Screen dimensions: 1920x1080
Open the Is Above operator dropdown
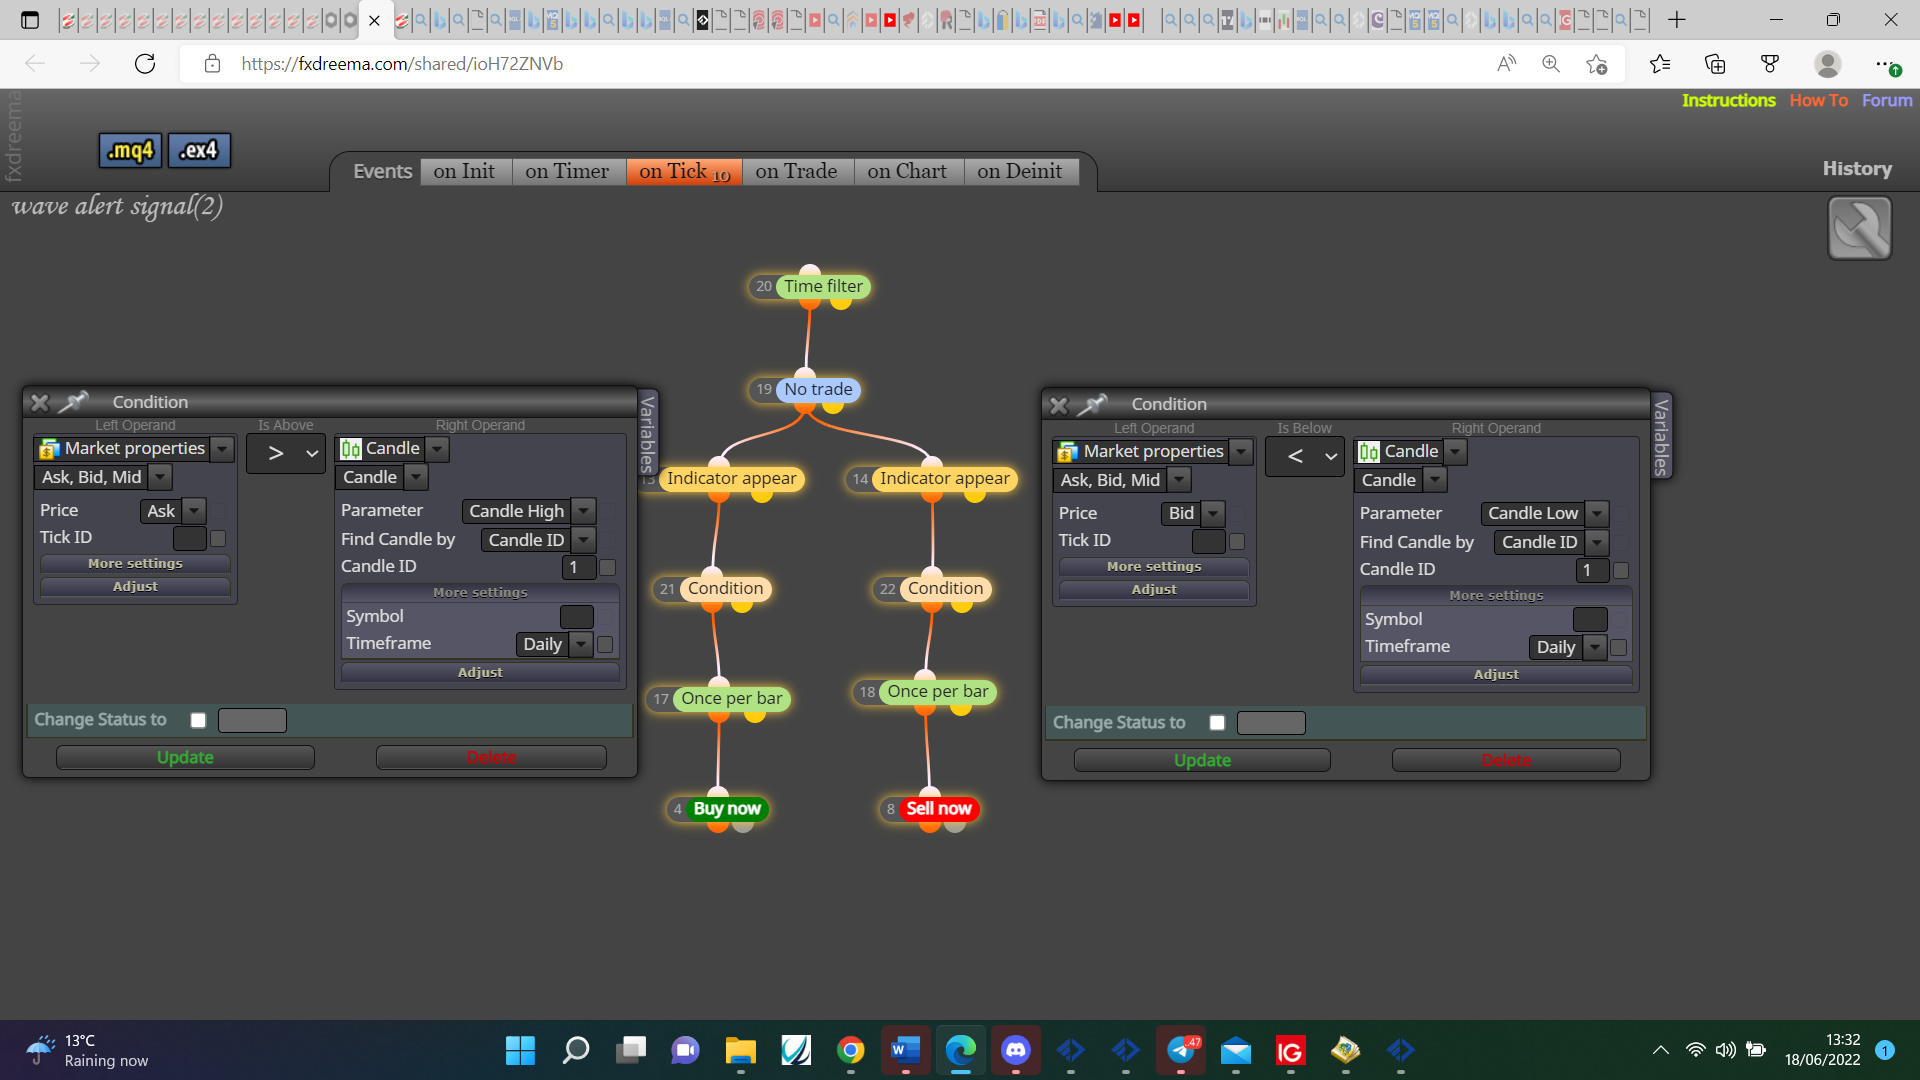point(286,454)
